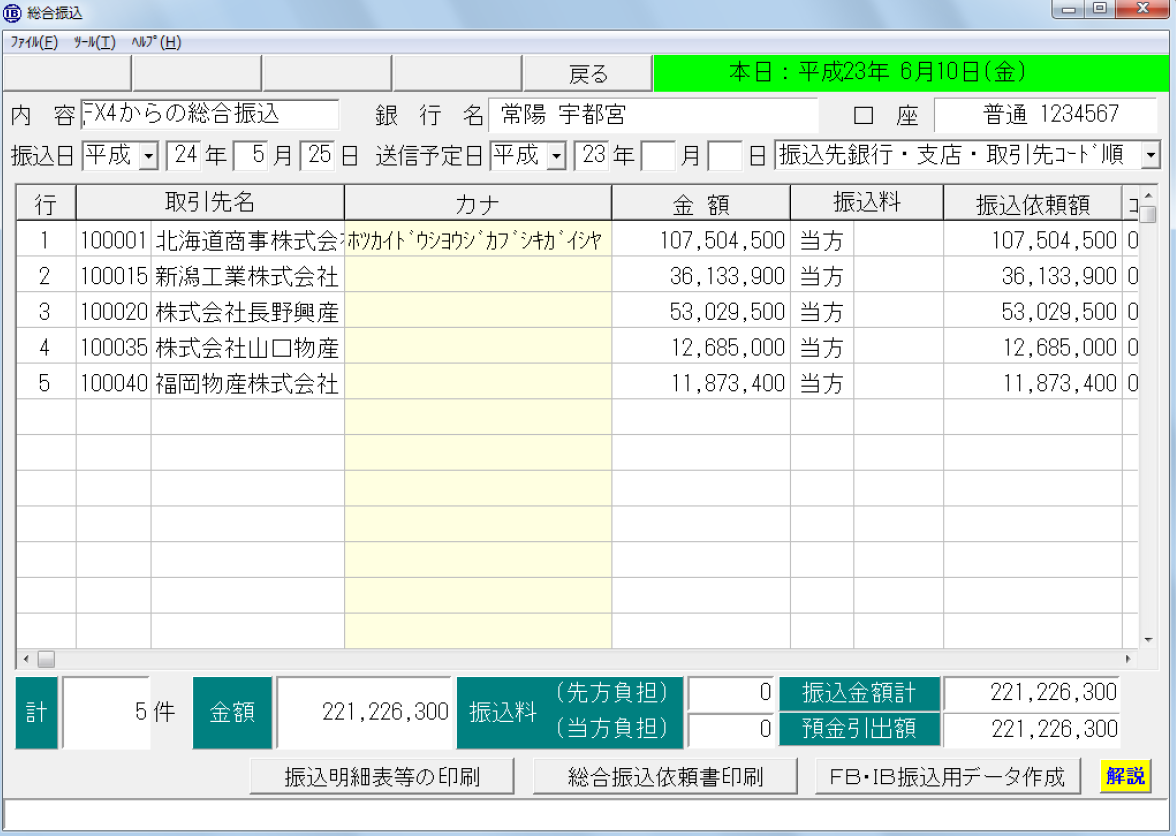The height and width of the screenshot is (836, 1176).
Task: Click the 戻る button
Action: pos(586,73)
